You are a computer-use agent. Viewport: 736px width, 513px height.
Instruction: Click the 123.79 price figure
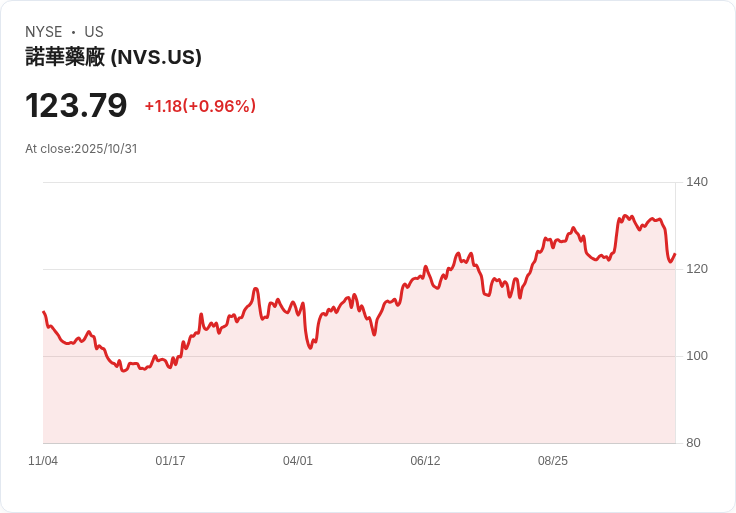(76, 105)
